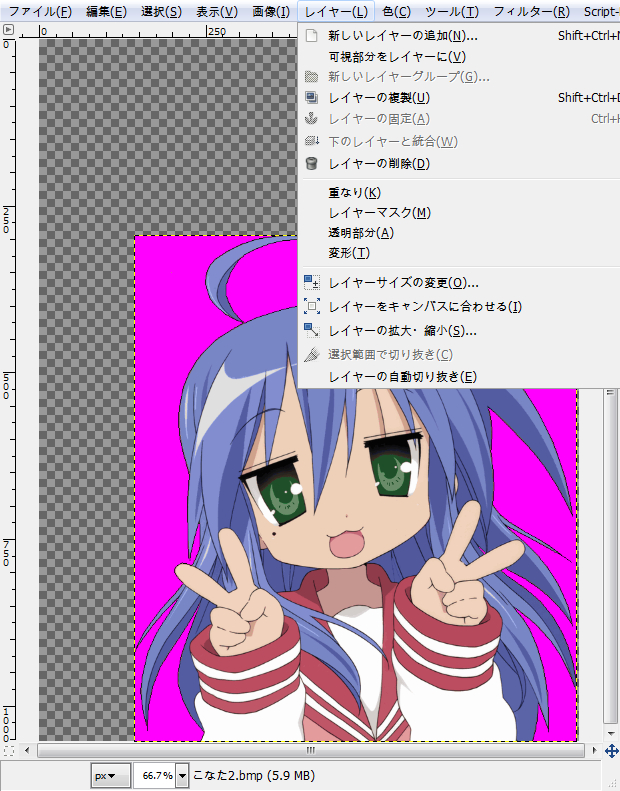Close the レイヤー(L) menu
The image size is (620, 791).
(336, 11)
